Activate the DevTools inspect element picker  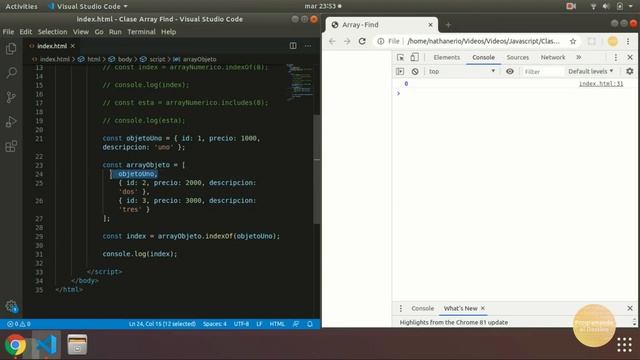[x=400, y=58]
